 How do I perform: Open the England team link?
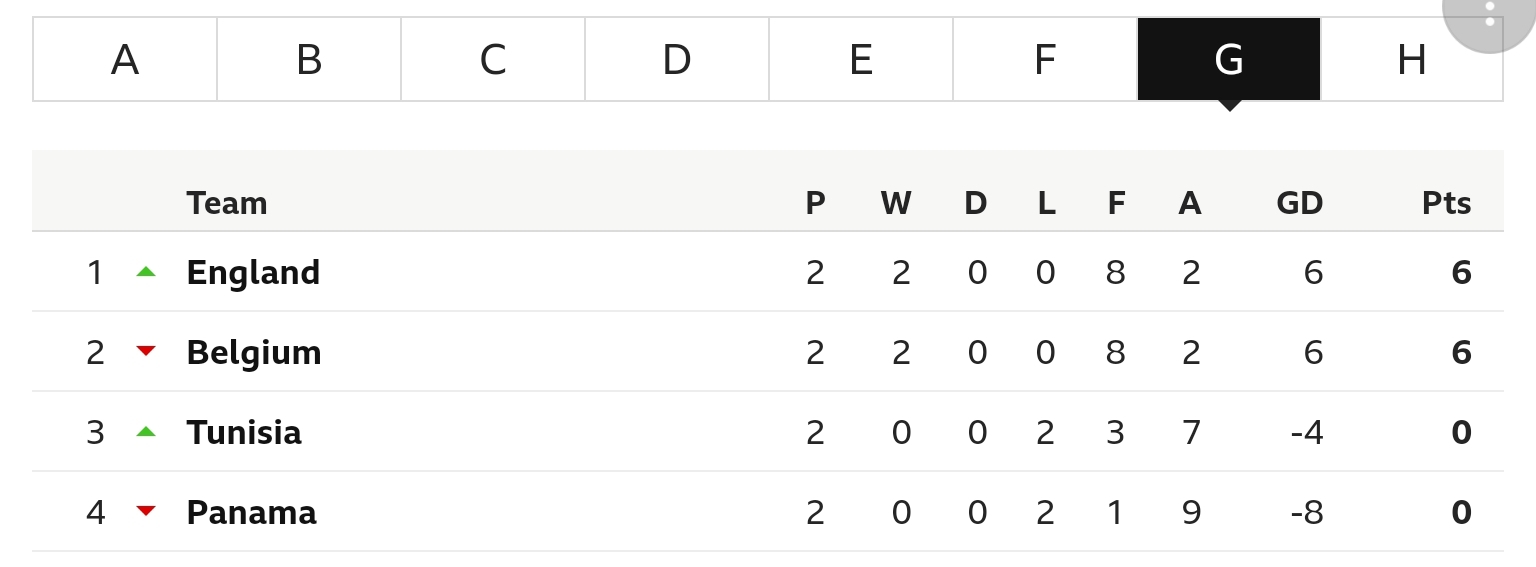tap(253, 272)
